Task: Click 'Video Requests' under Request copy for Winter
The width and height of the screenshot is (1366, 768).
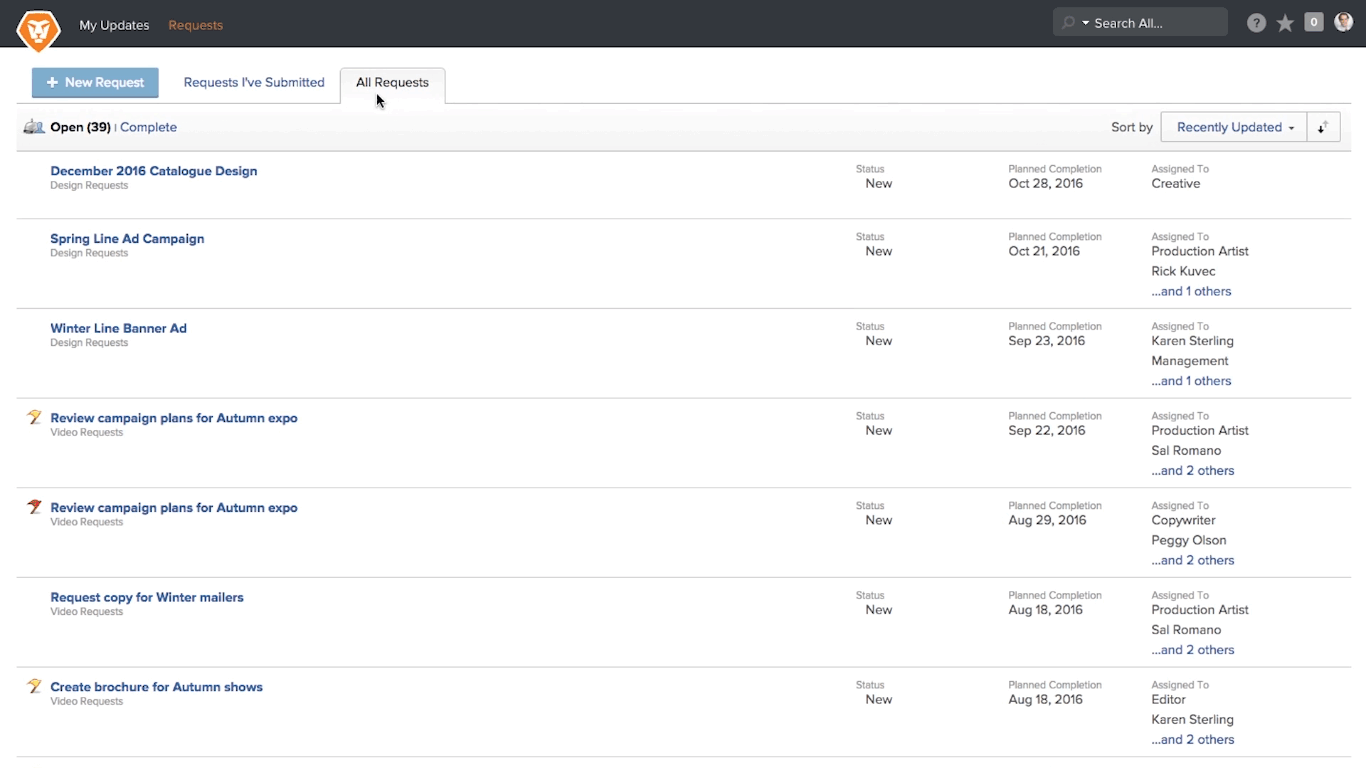Action: 87,612
